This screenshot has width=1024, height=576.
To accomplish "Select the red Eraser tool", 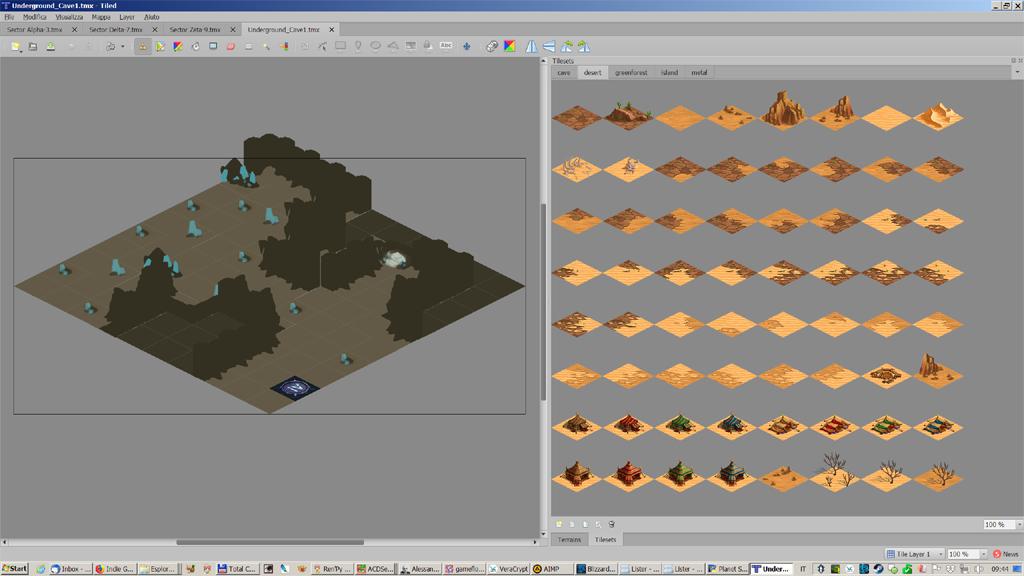I will (231, 46).
